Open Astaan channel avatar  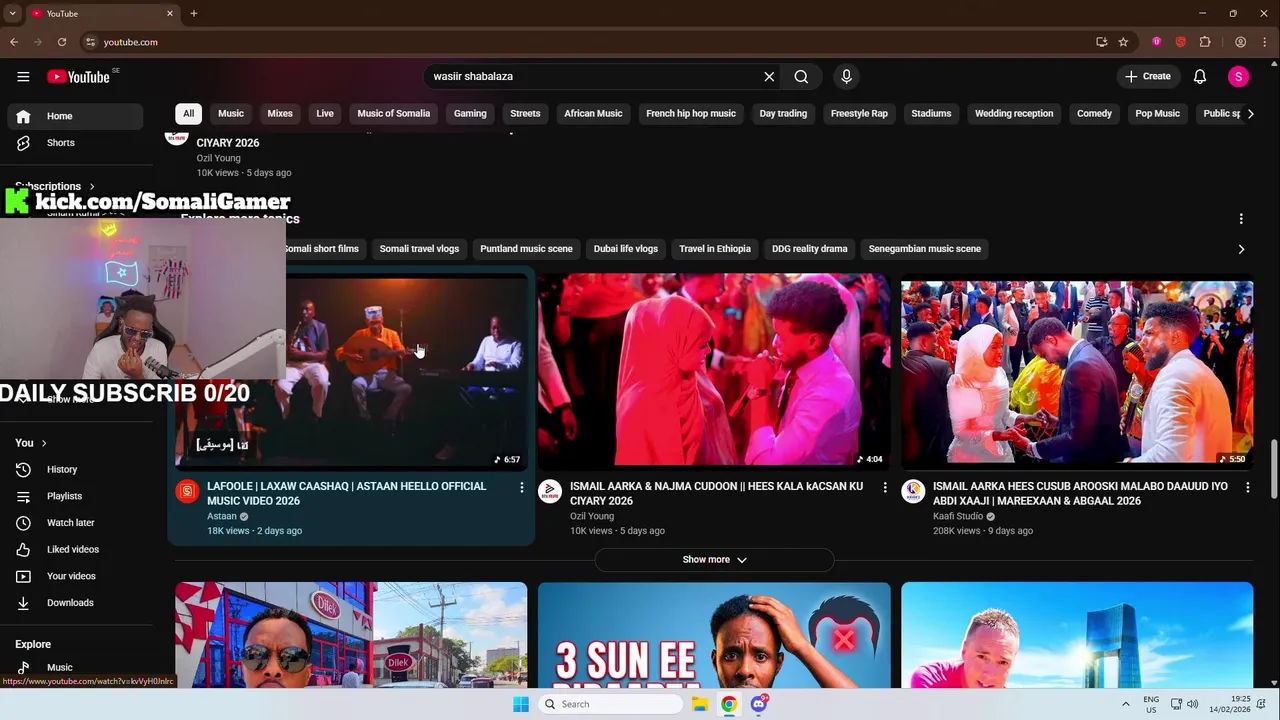[x=187, y=491]
